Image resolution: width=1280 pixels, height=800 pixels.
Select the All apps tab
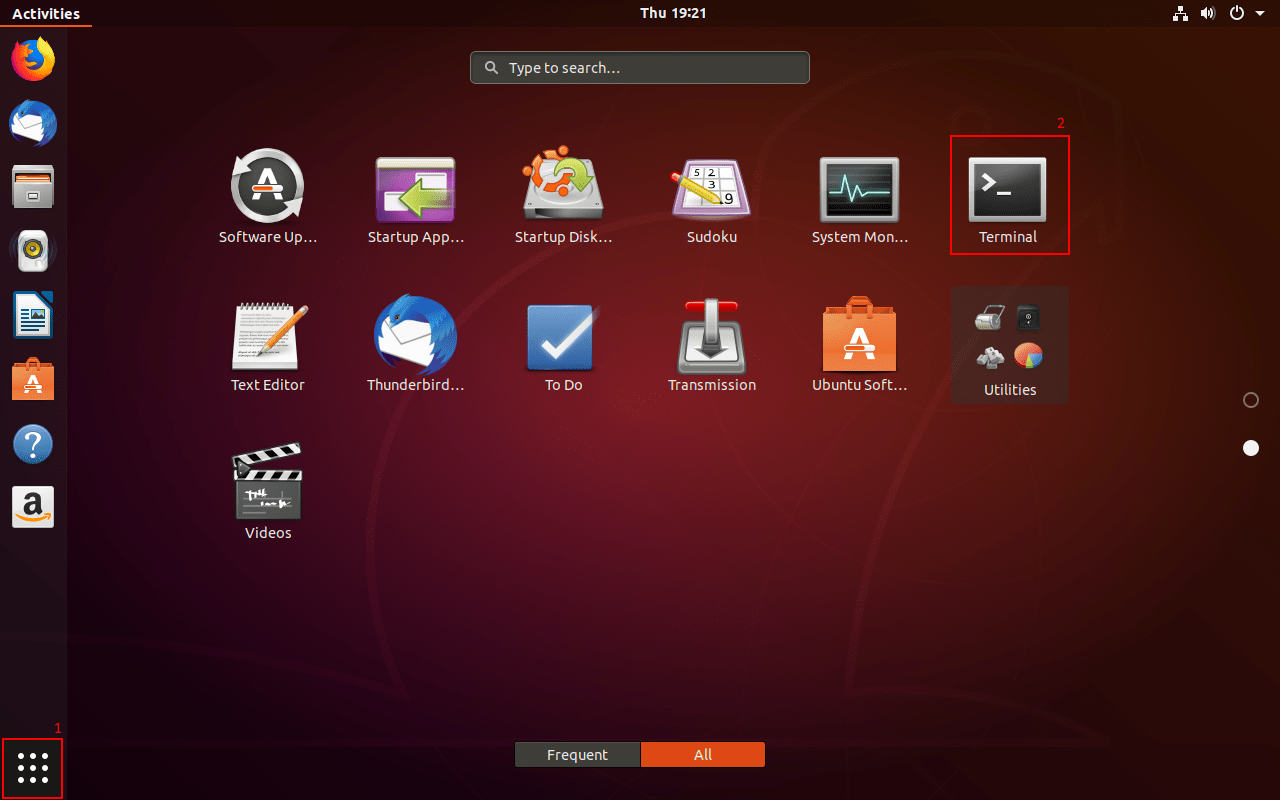click(x=703, y=755)
